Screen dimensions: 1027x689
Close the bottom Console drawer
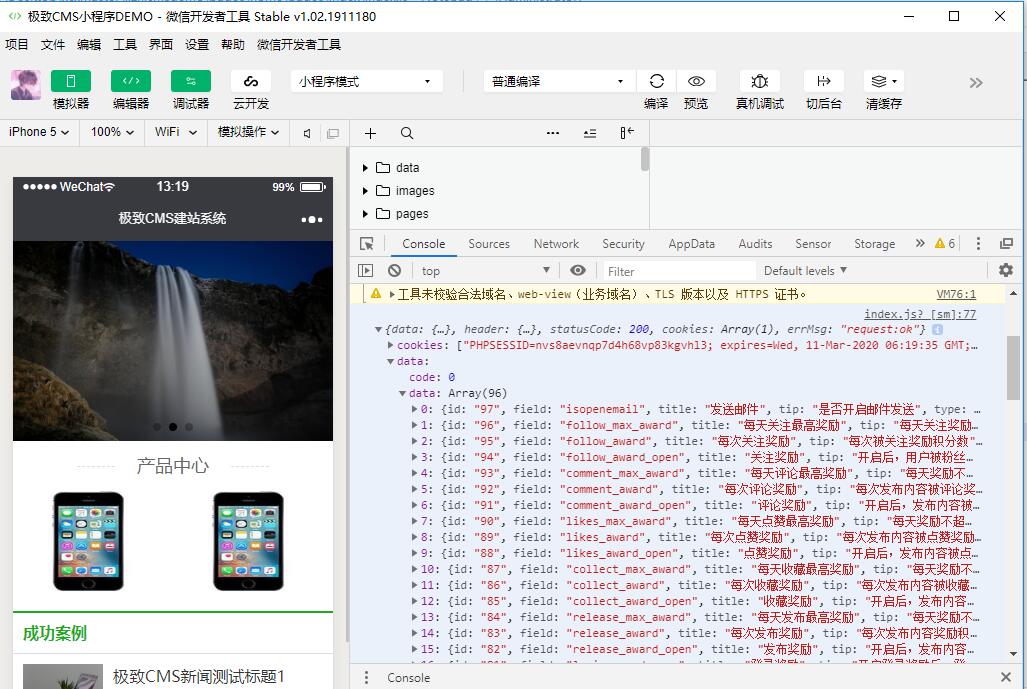click(x=1005, y=677)
